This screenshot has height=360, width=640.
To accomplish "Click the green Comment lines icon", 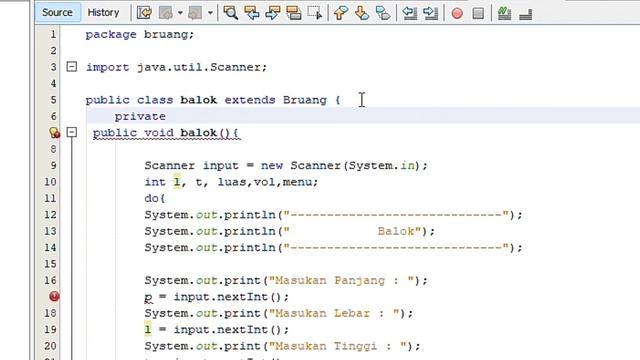I will tap(504, 13).
